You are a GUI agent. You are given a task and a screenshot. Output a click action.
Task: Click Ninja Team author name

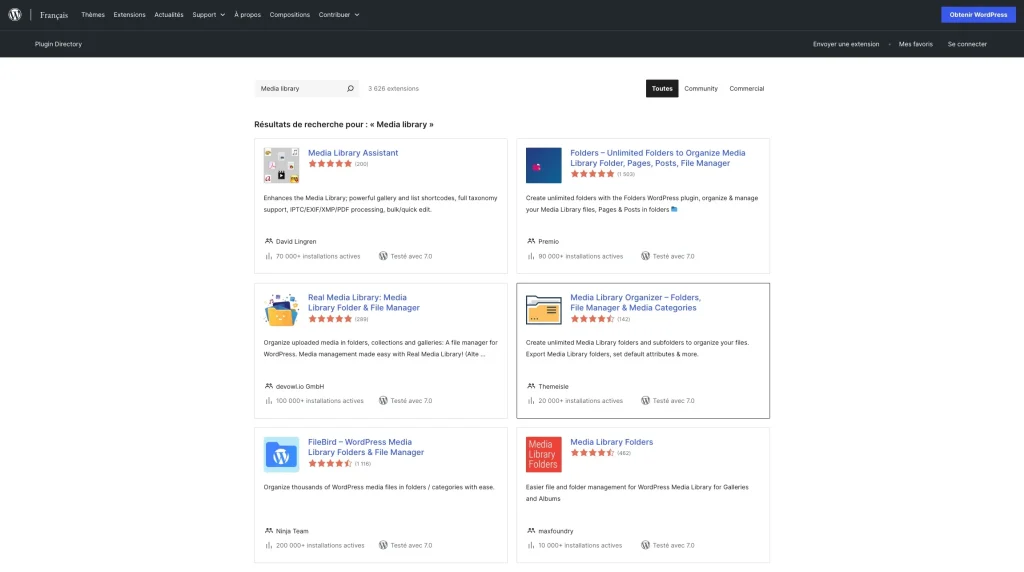(x=292, y=532)
